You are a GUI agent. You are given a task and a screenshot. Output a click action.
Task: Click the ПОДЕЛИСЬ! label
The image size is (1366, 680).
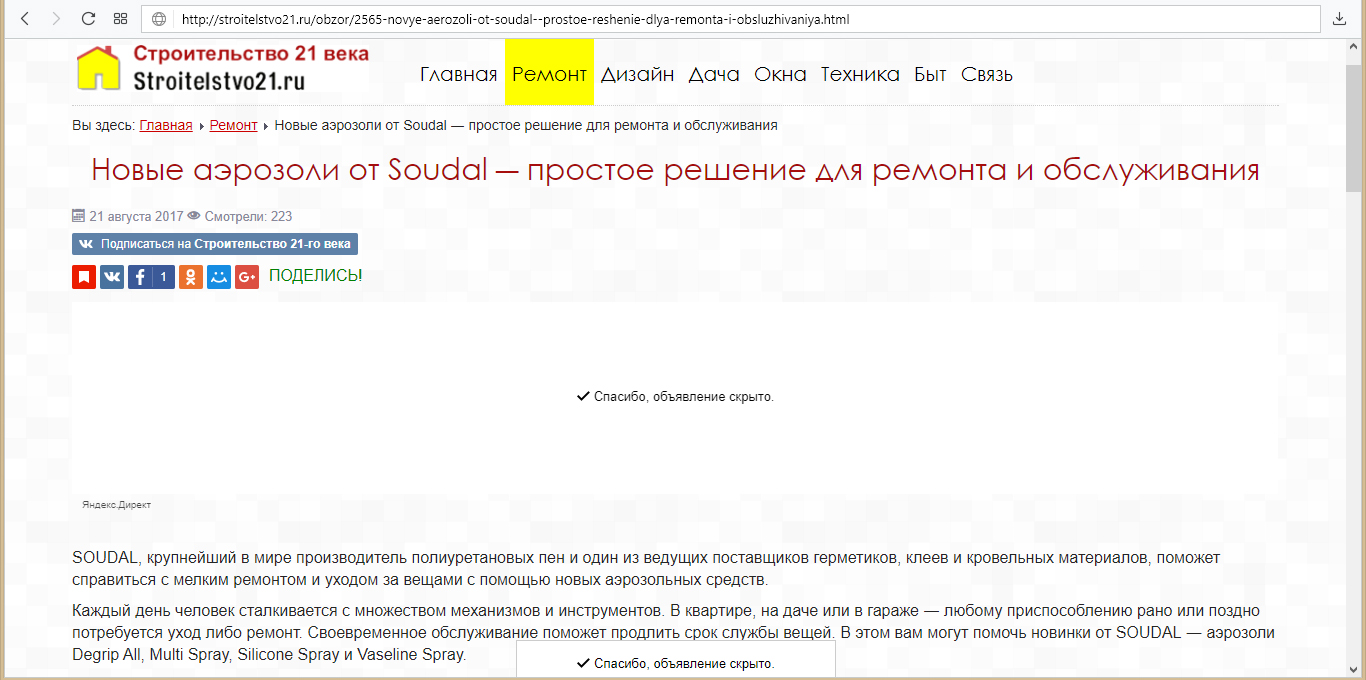coord(316,276)
